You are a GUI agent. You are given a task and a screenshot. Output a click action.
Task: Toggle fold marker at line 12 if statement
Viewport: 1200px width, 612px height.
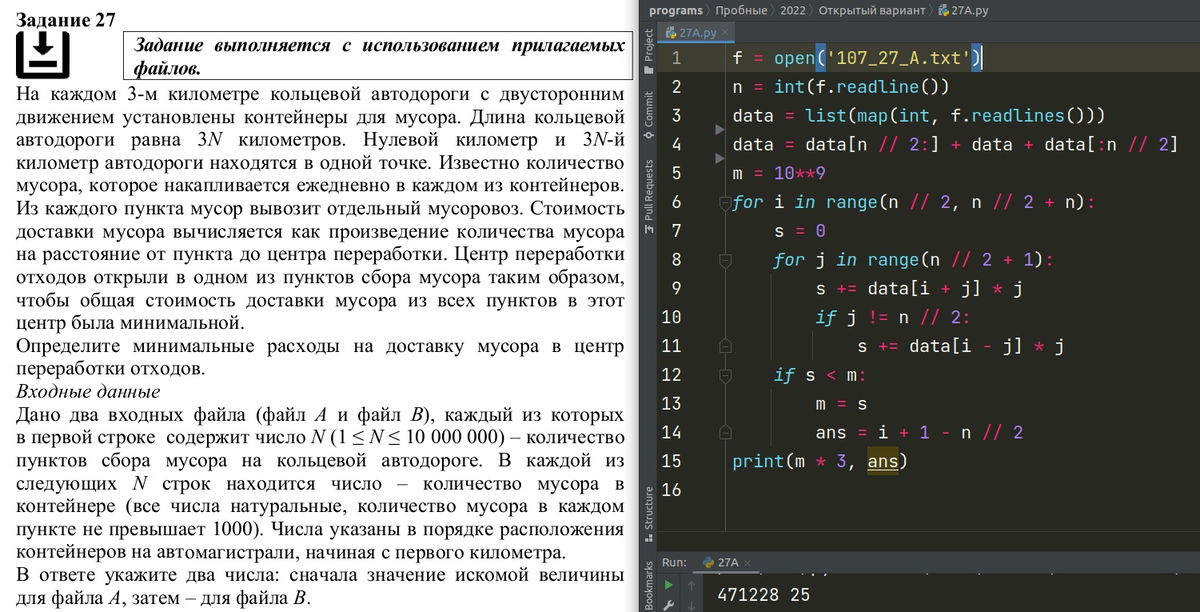click(725, 376)
